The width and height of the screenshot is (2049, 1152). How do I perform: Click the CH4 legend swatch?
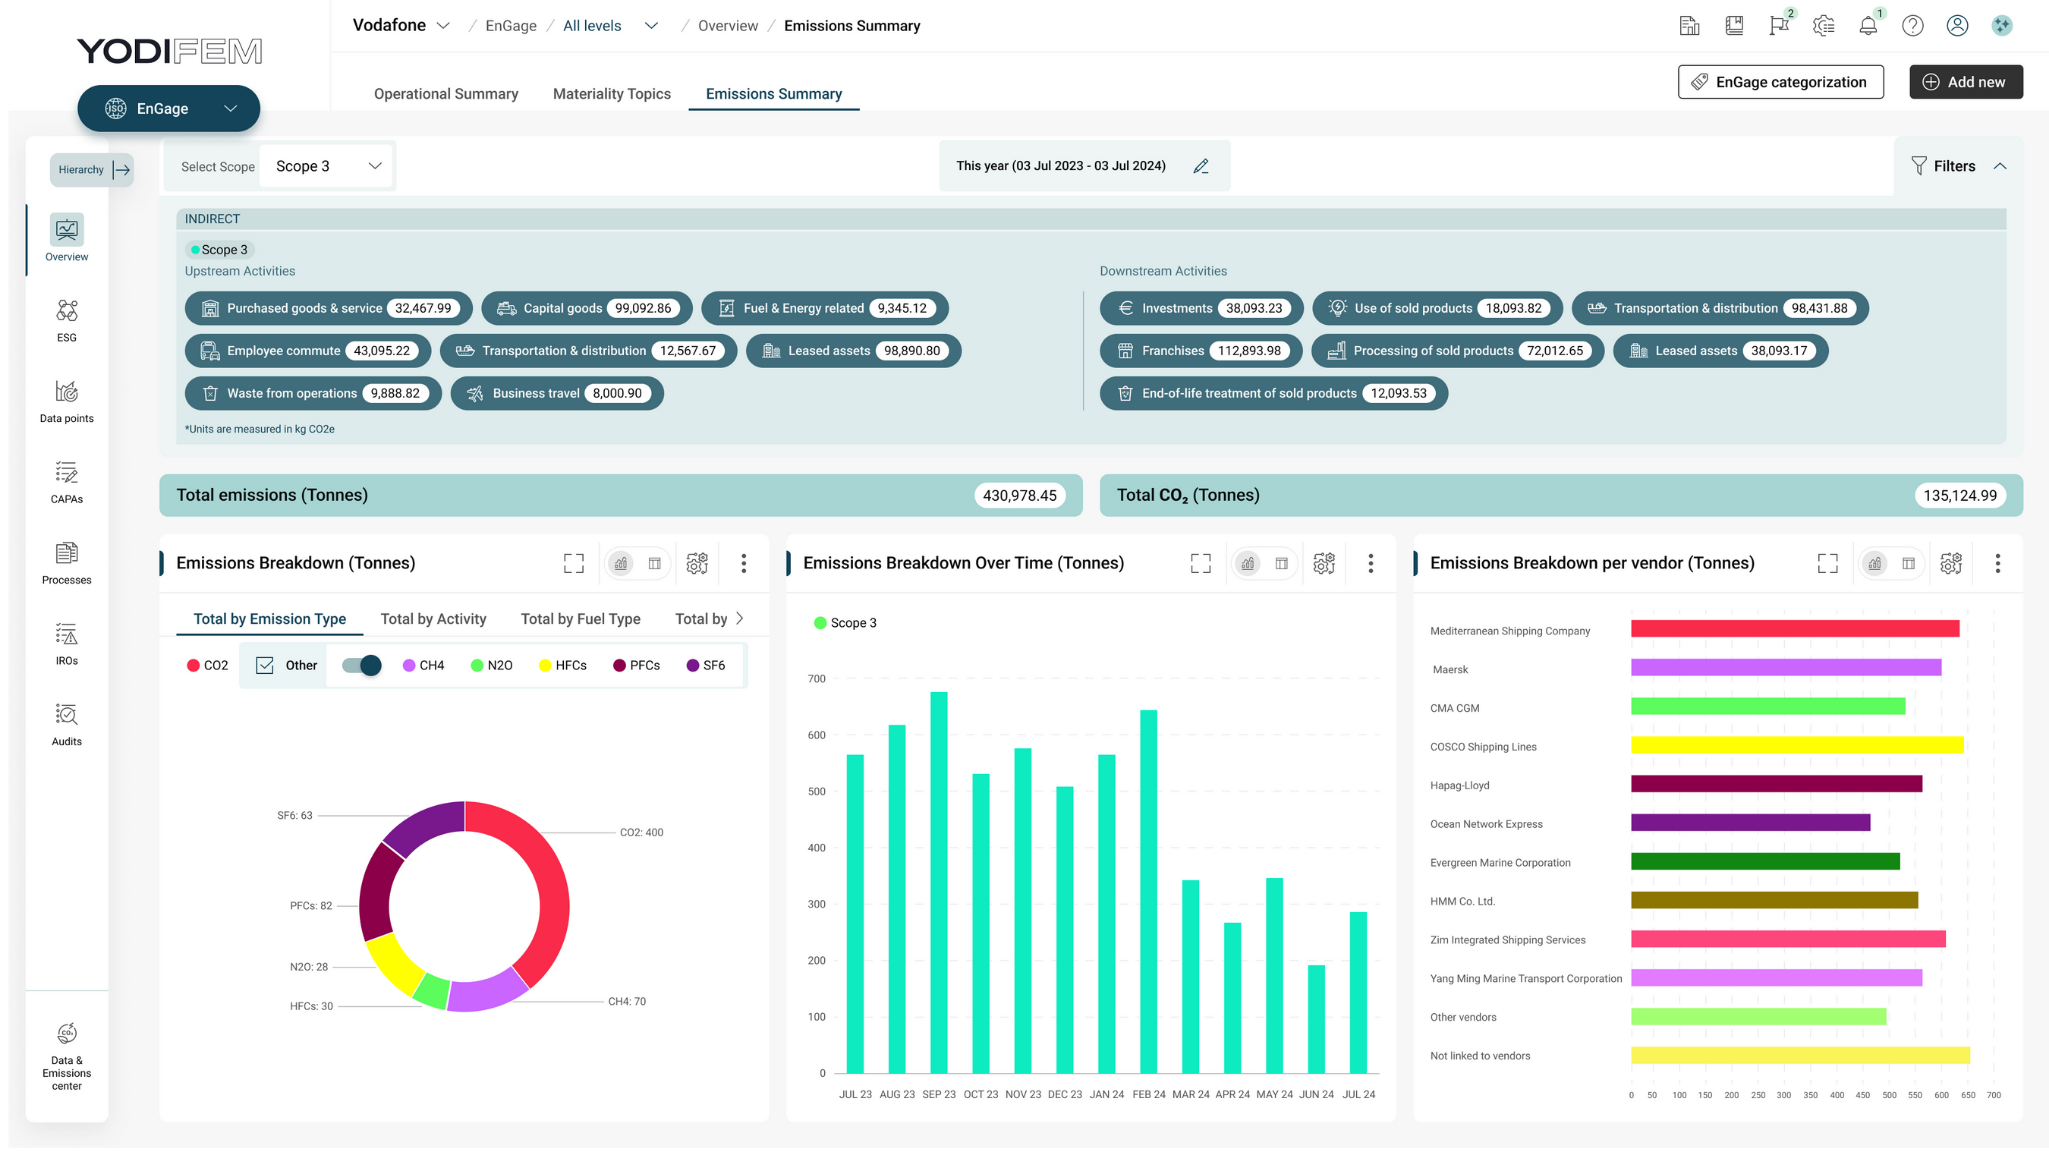(x=409, y=665)
